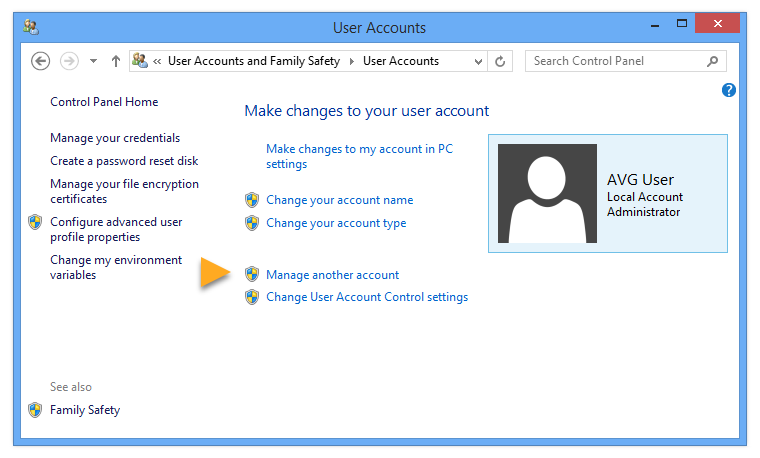
Task: Click the AVG User profile picture
Action: [547, 194]
